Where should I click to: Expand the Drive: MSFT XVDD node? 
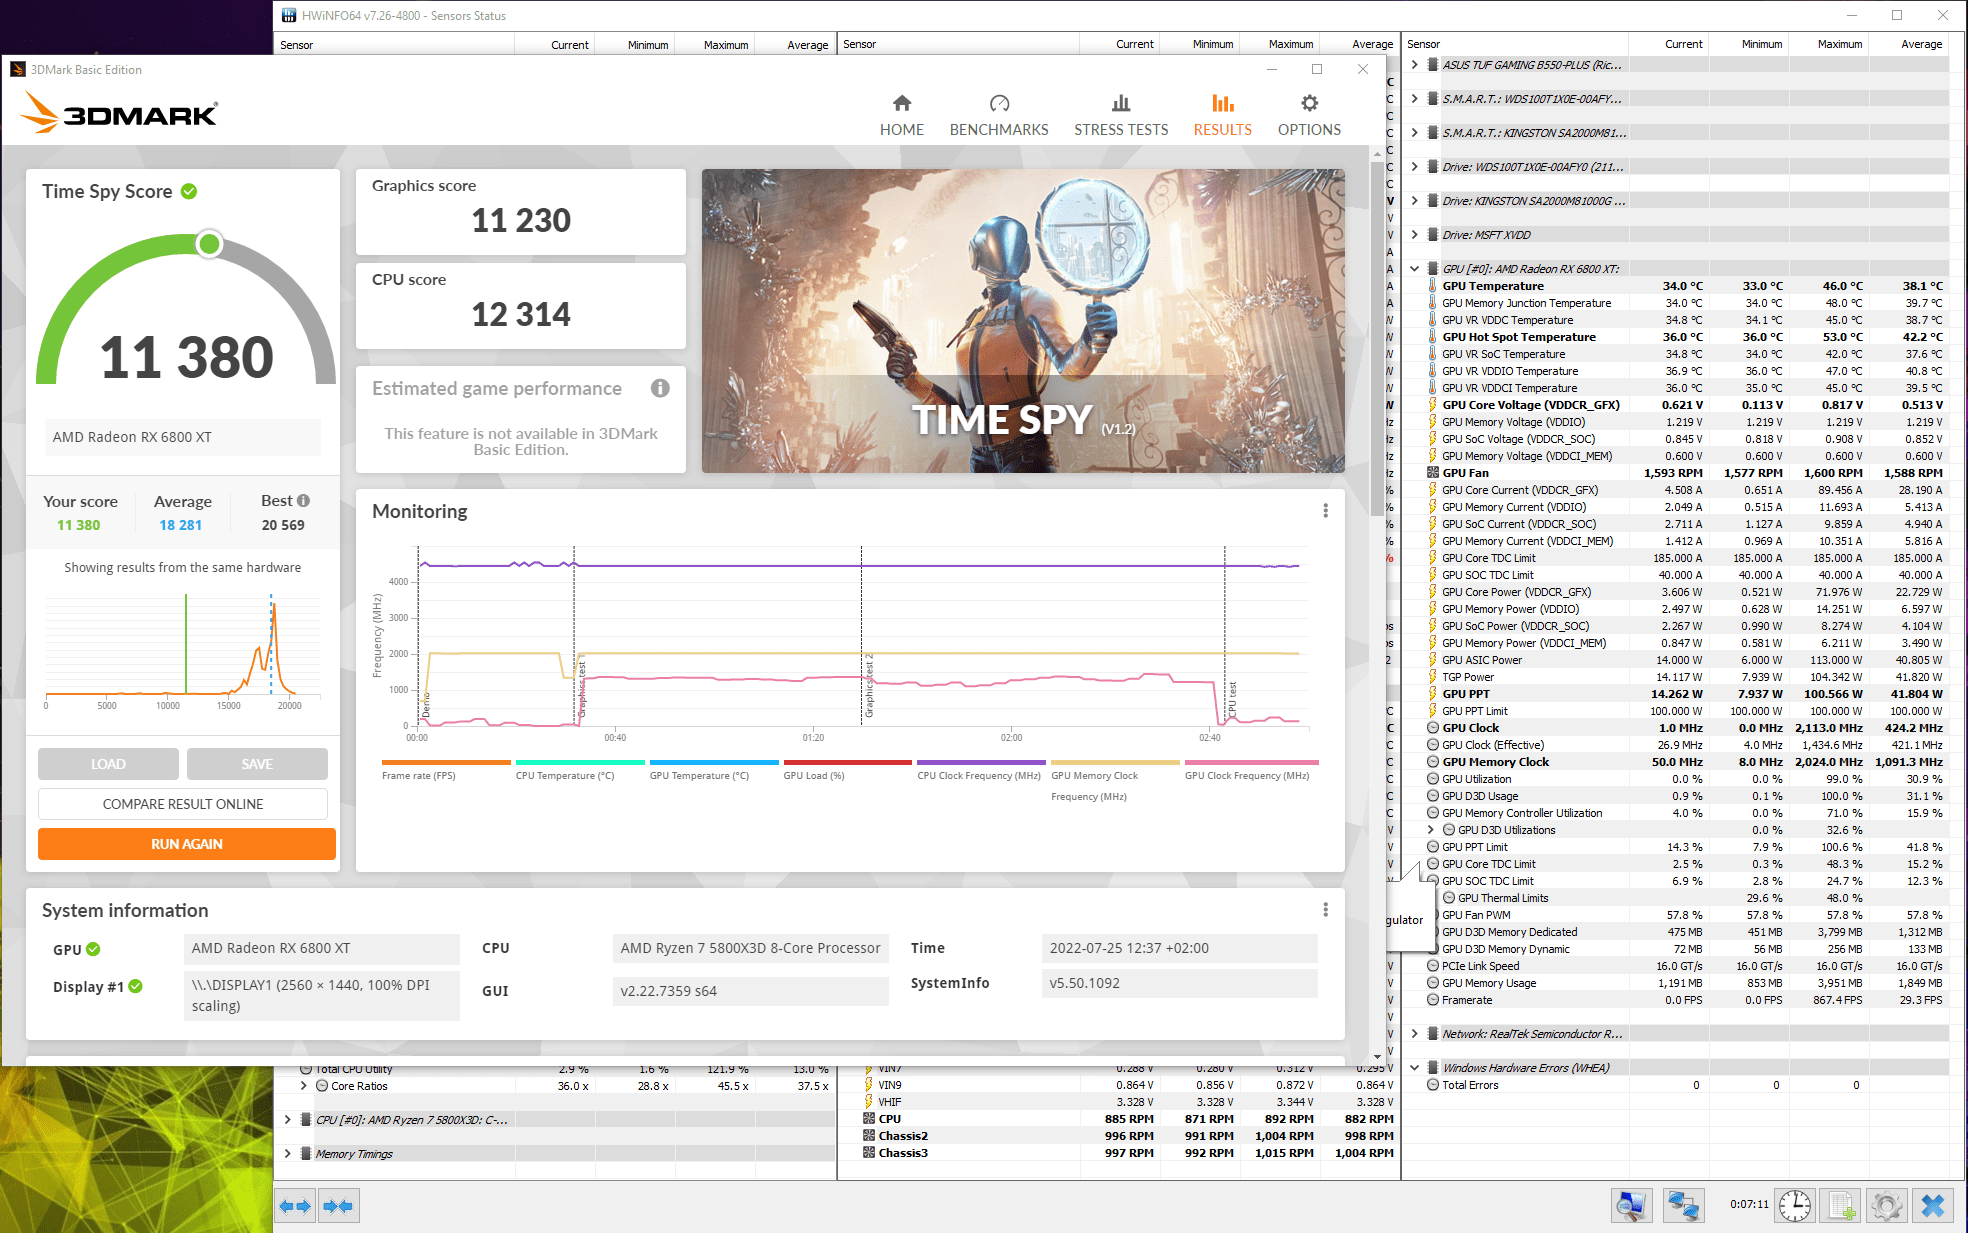click(1414, 235)
